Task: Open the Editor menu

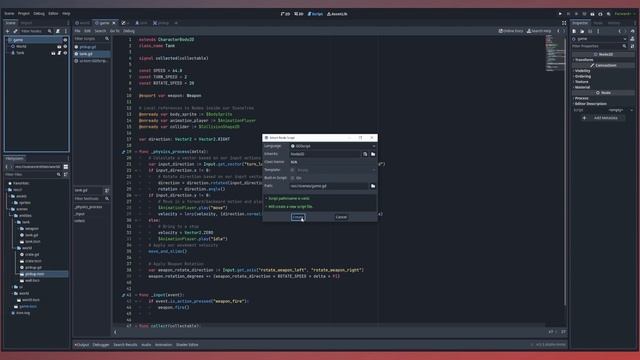Action: click(53, 13)
